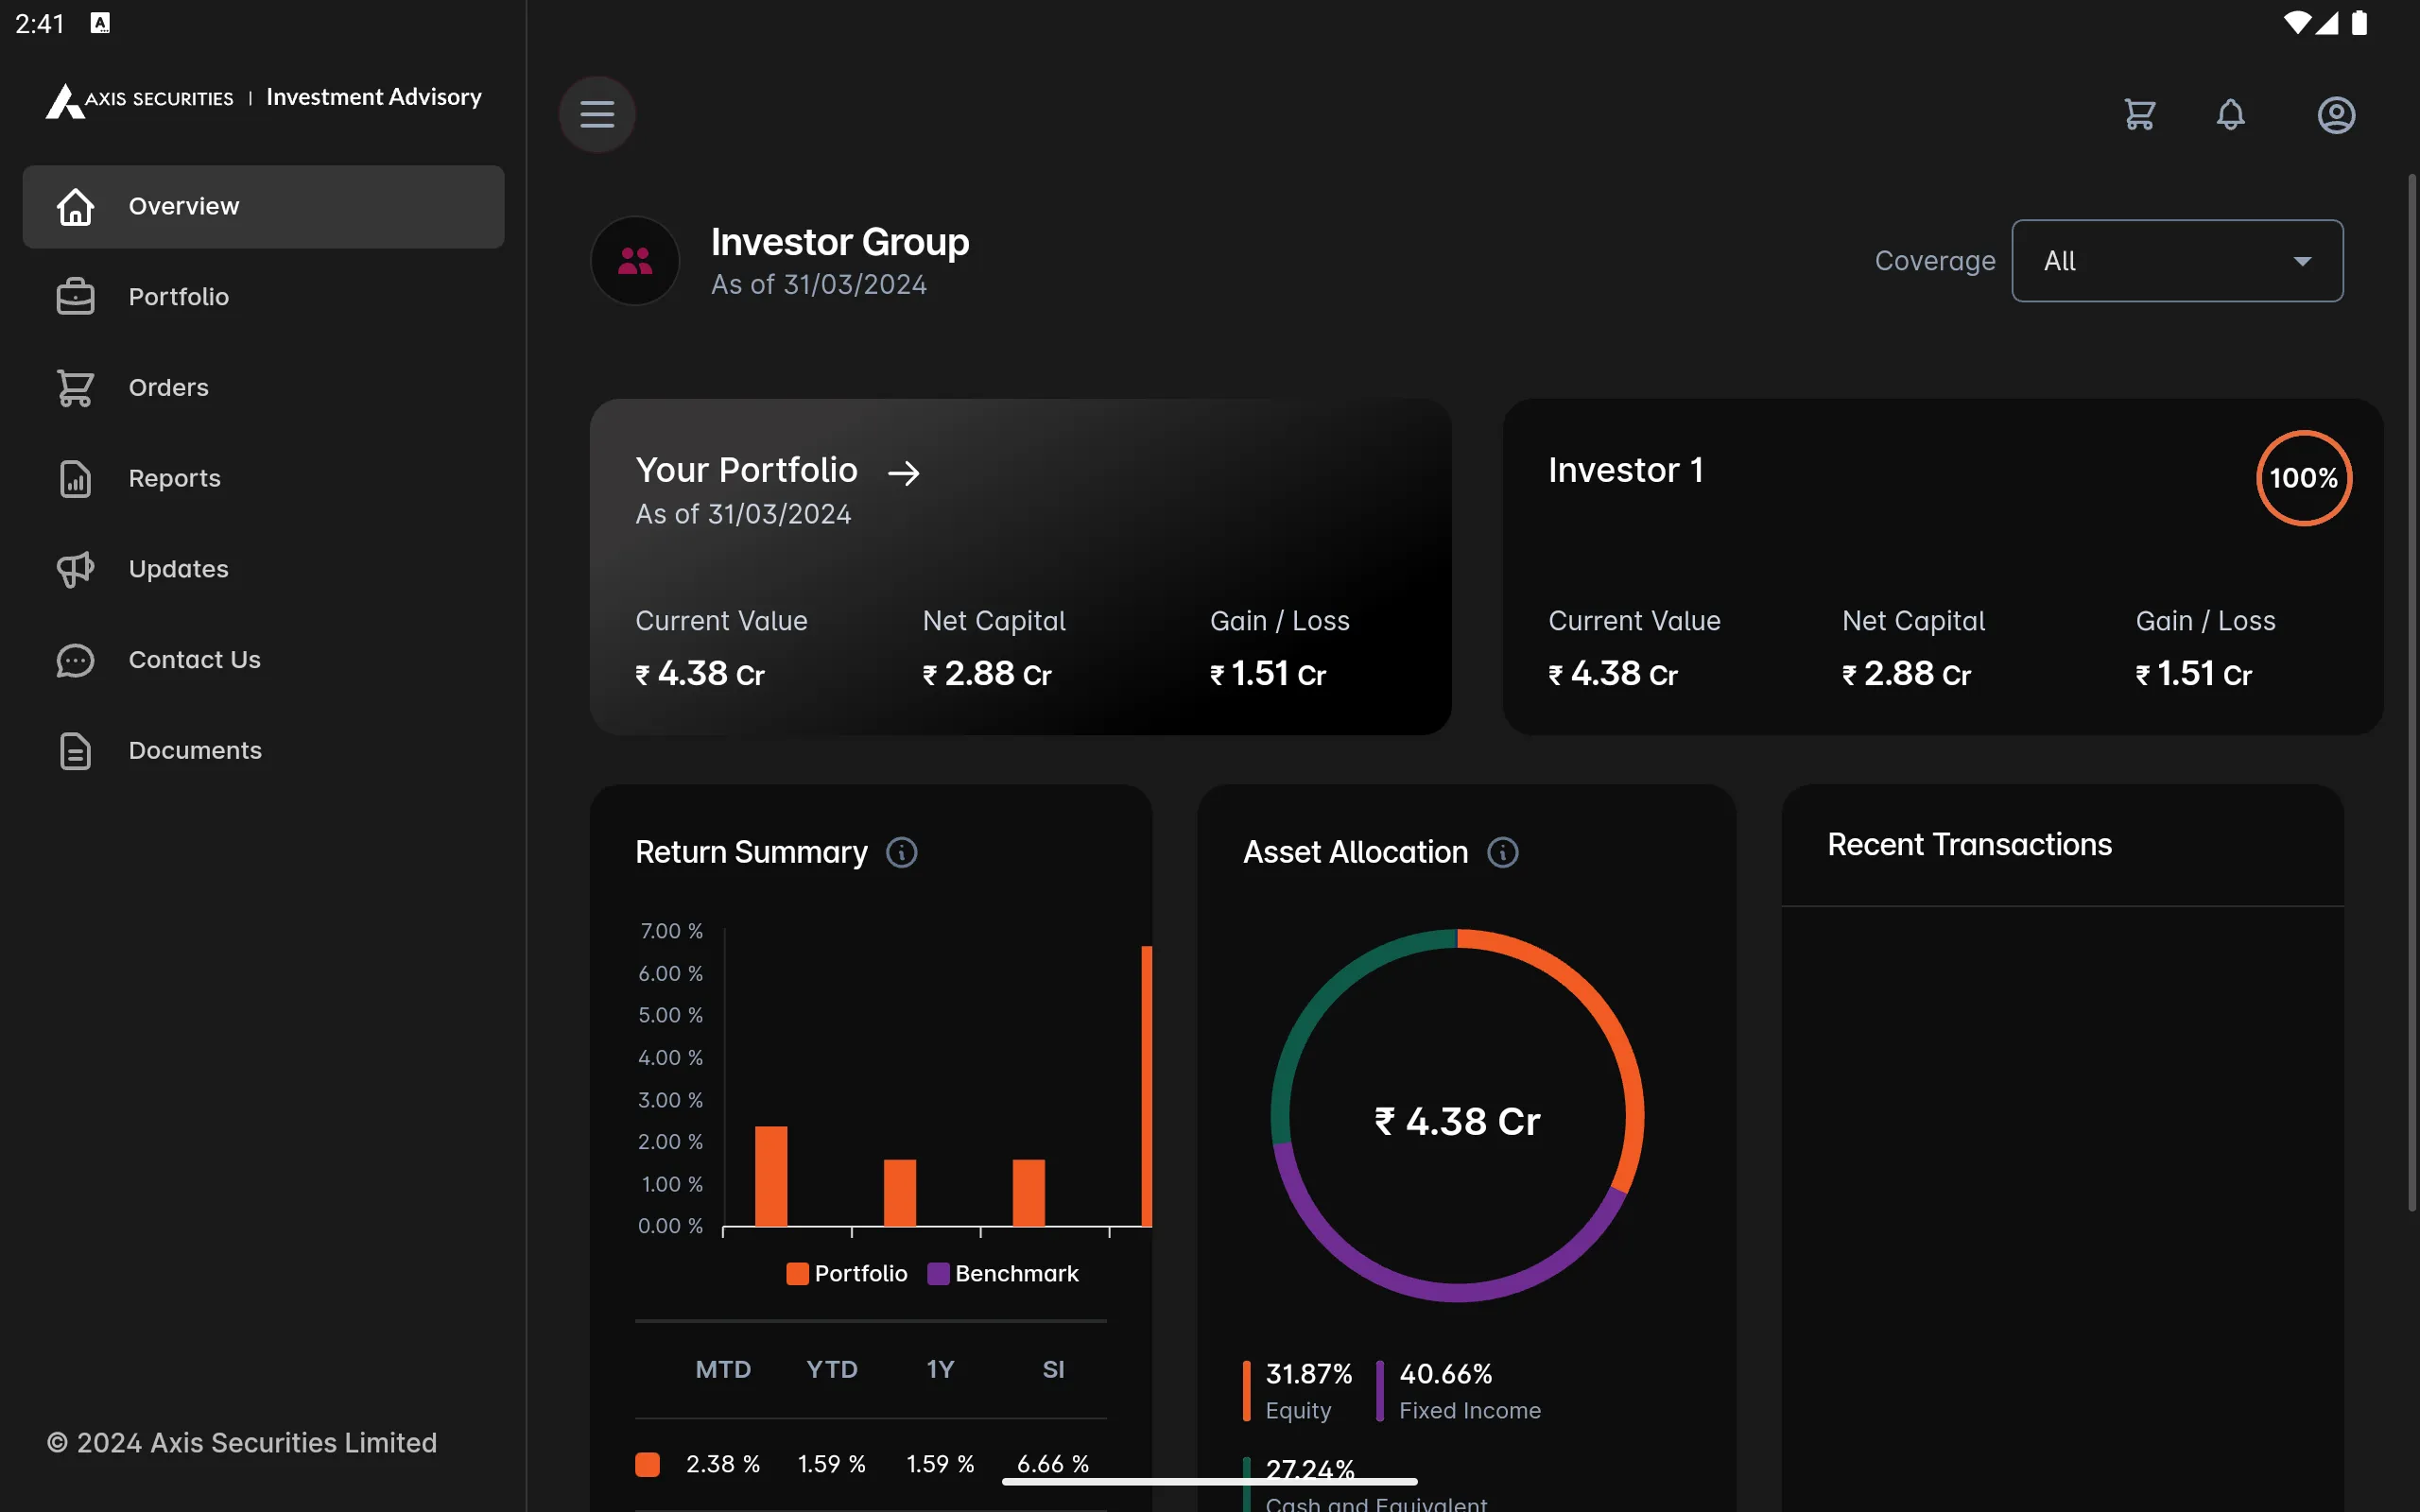The image size is (2420, 1512).
Task: Click the Updates megaphone icon
Action: coord(75,569)
